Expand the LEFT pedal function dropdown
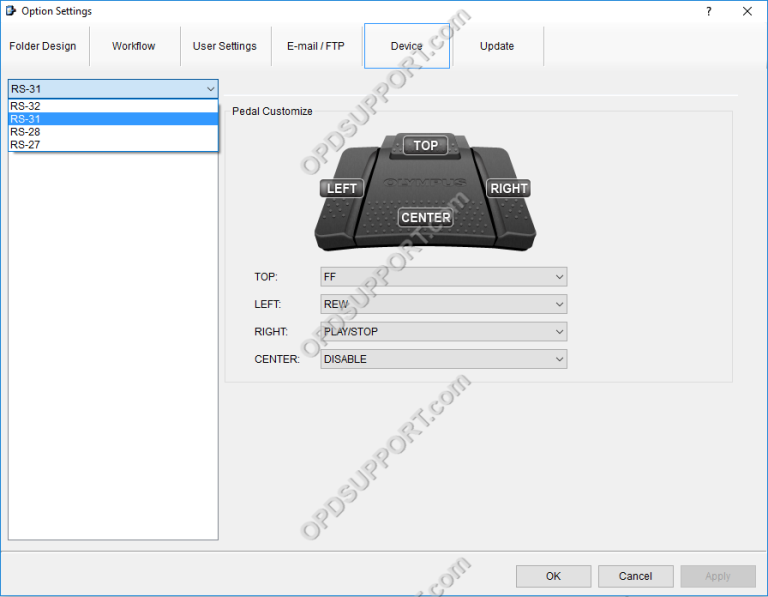Viewport: 768px width, 597px height. click(444, 304)
